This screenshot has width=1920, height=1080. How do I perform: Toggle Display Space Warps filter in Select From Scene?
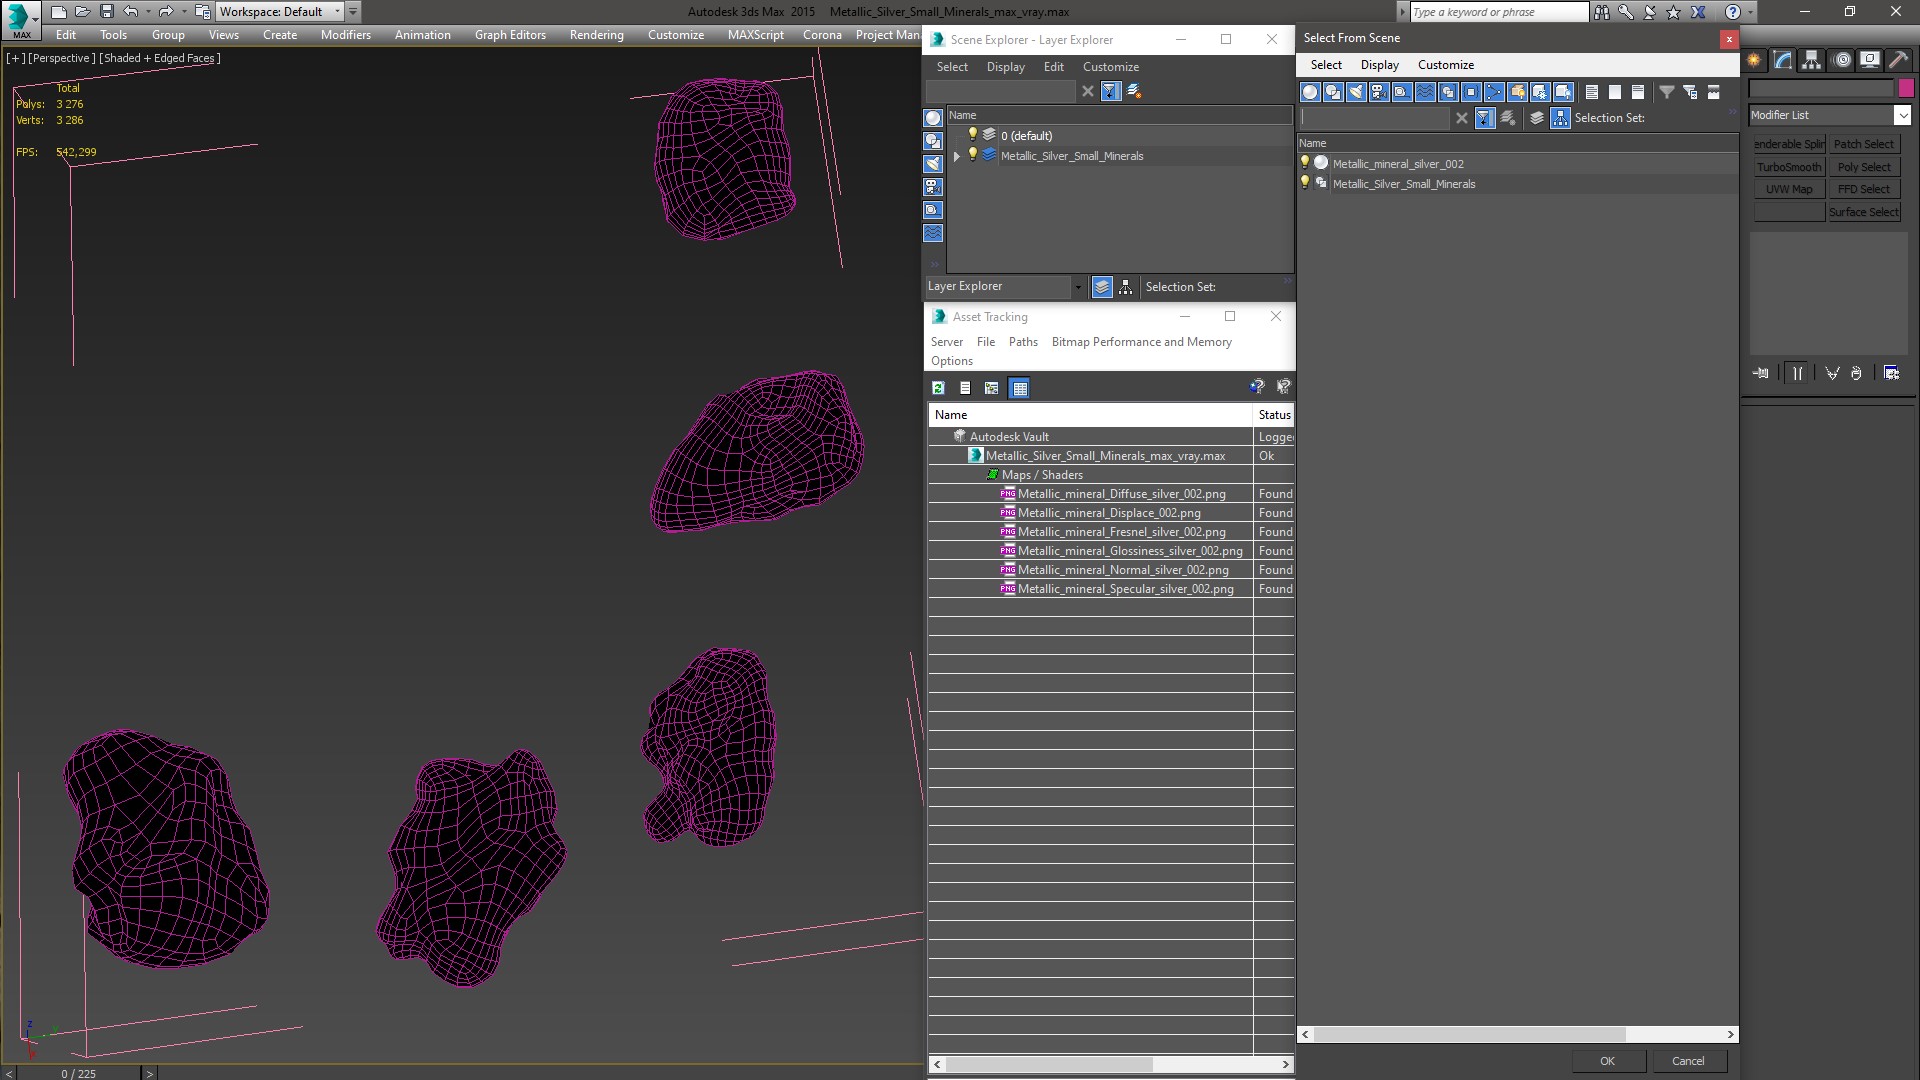pyautogui.click(x=1425, y=92)
